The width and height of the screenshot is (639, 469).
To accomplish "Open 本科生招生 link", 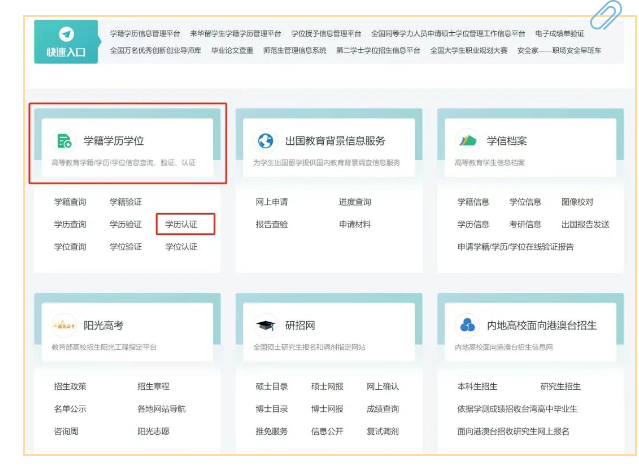I will pyautogui.click(x=477, y=386).
